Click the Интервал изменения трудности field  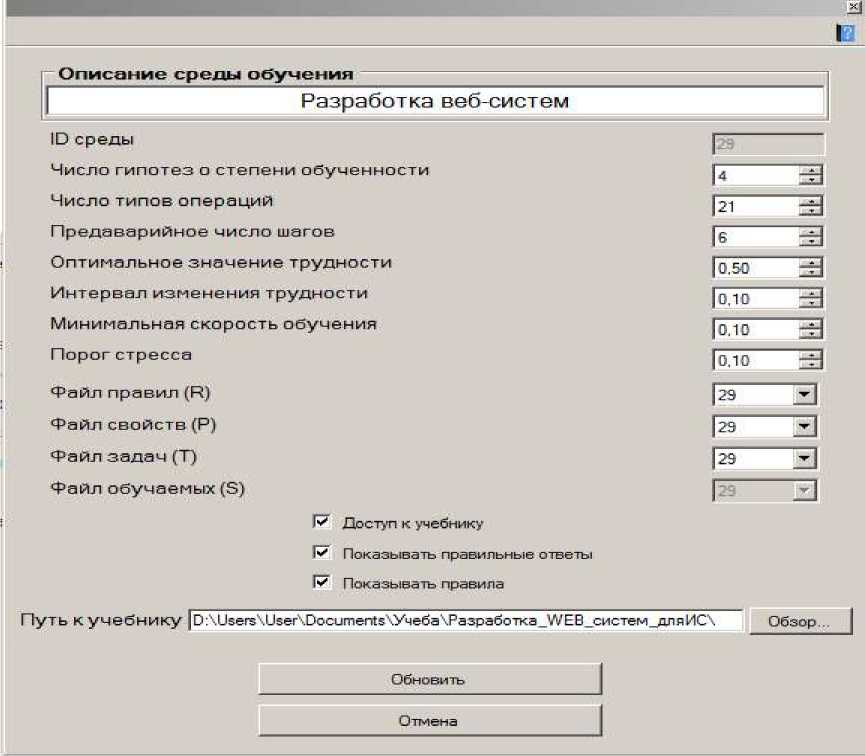click(x=756, y=299)
